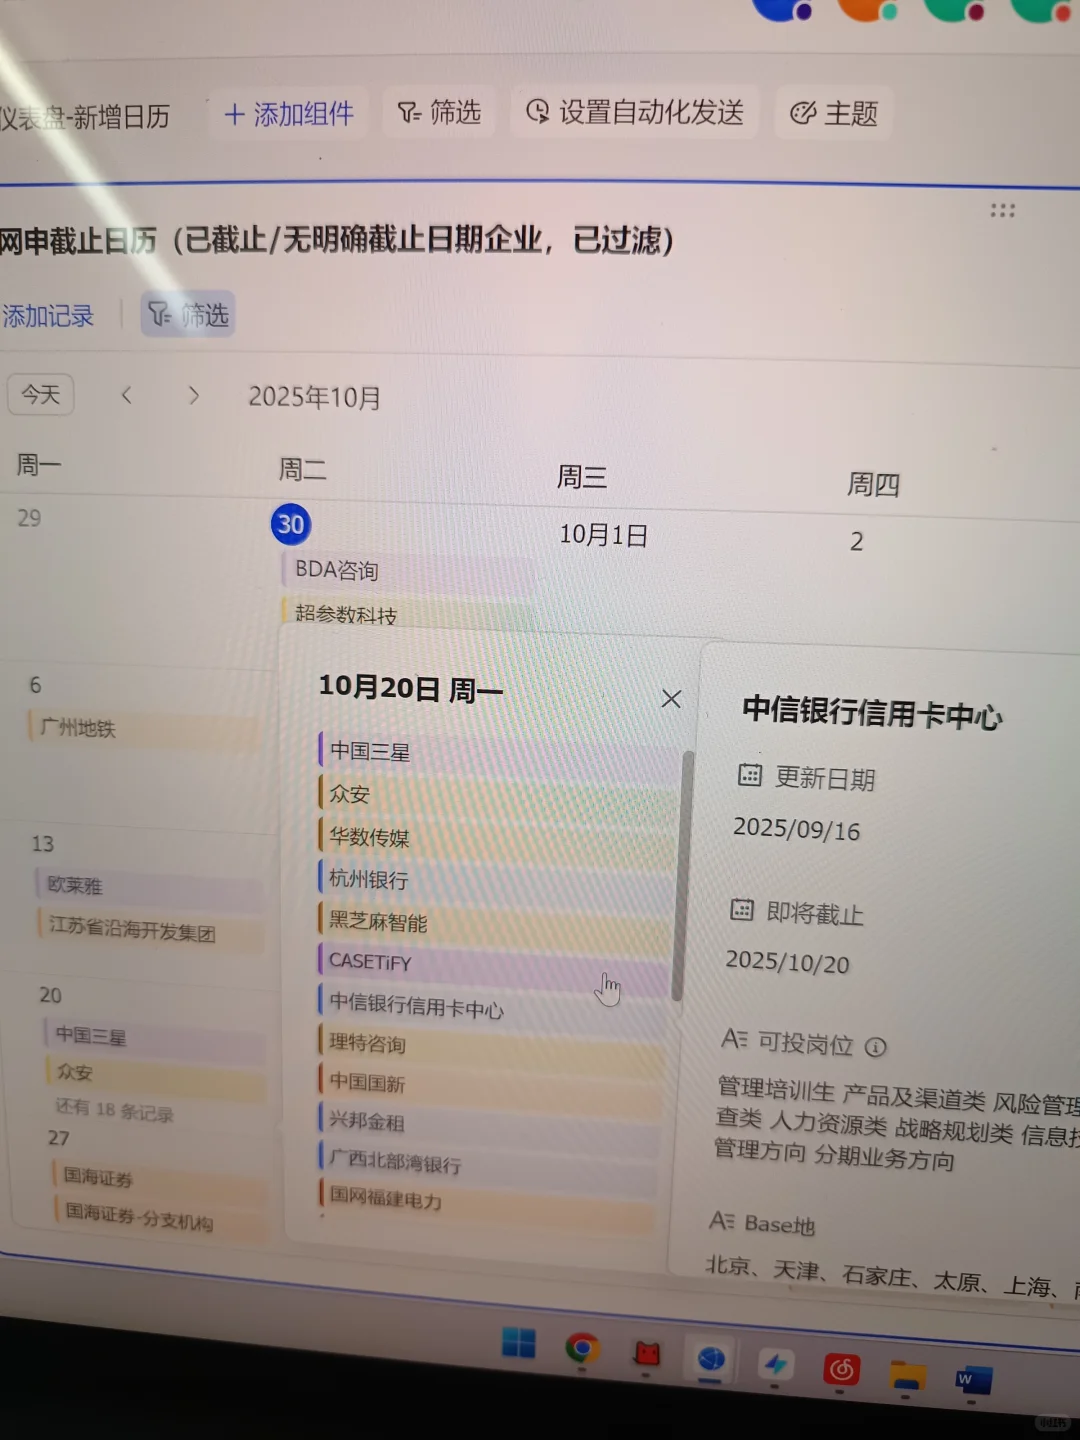Open the blue lightning app on taskbar
Image resolution: width=1080 pixels, height=1440 pixels.
pyautogui.click(x=776, y=1364)
